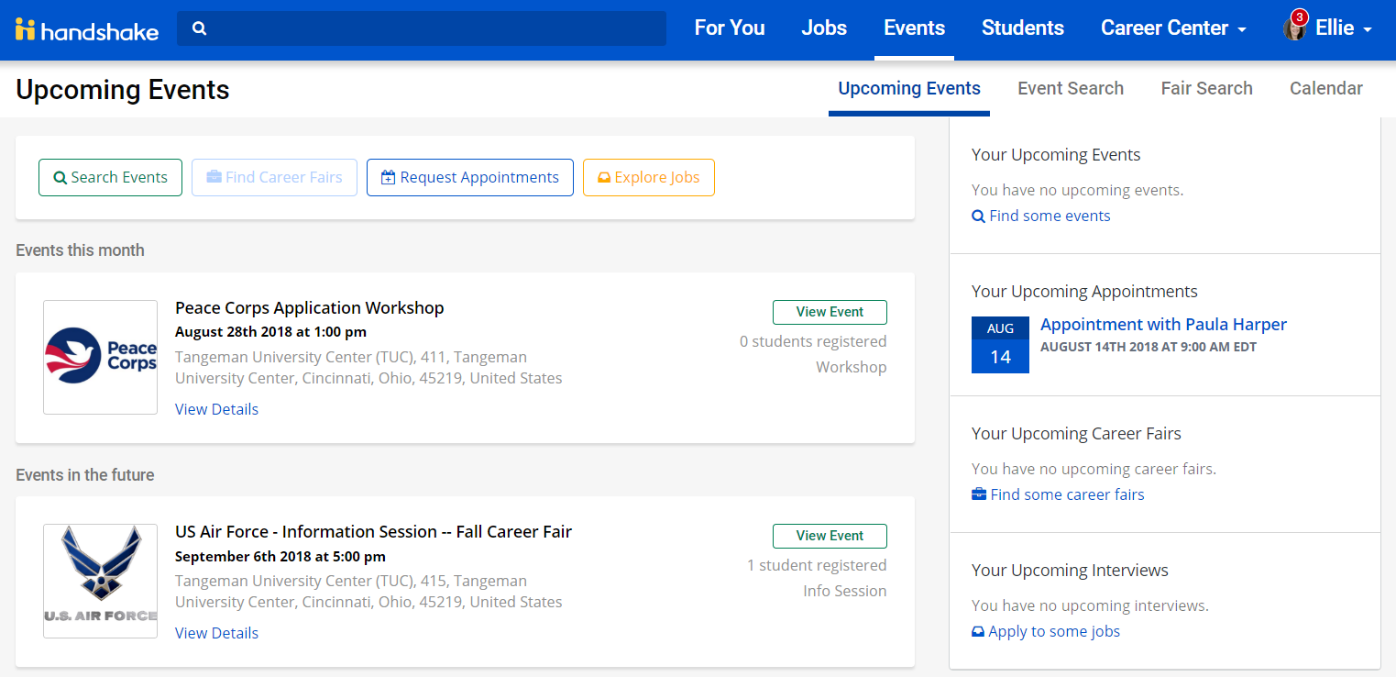Click the briefcase icon beside Find some career fairs

[x=977, y=494]
